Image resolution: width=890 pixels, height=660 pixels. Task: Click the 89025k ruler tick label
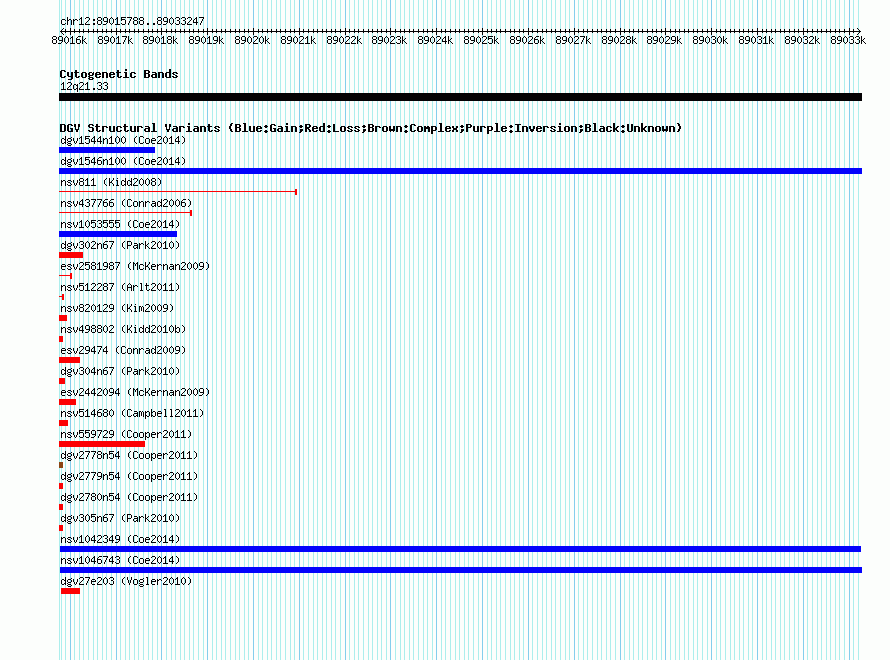click(x=481, y=40)
